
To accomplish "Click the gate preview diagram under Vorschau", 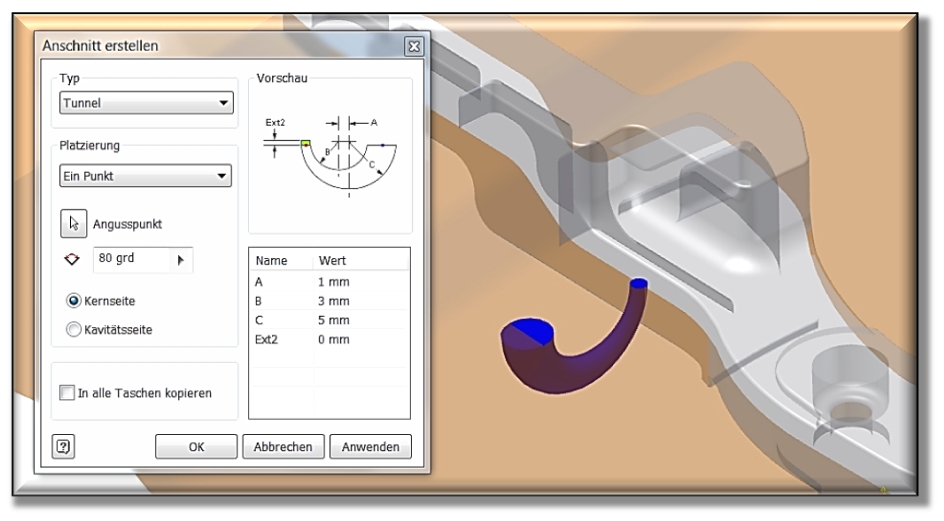I will [330, 155].
